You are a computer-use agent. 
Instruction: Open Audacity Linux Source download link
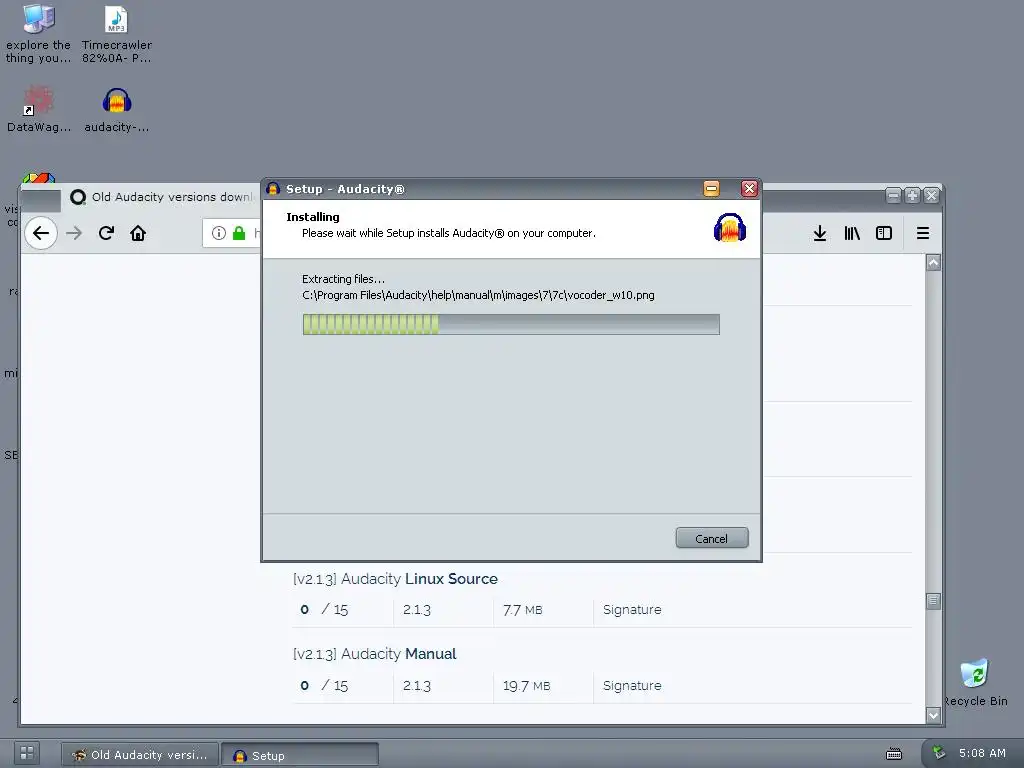pyautogui.click(x=395, y=579)
